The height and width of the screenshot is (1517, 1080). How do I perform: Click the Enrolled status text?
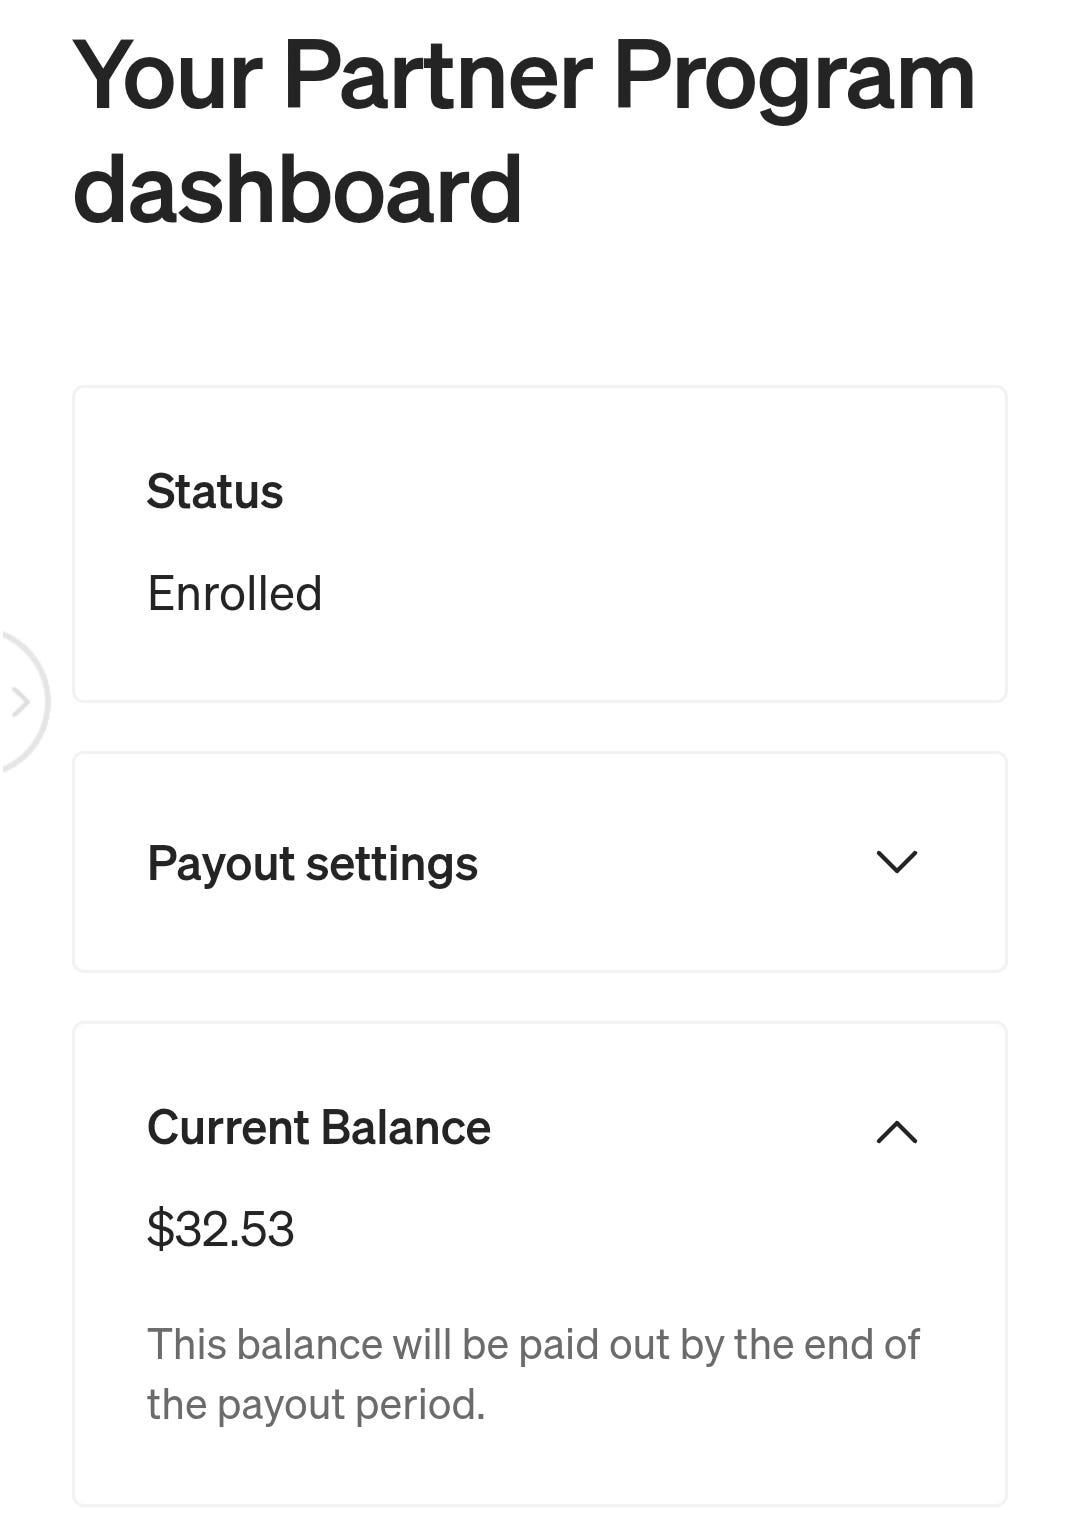pyautogui.click(x=234, y=593)
